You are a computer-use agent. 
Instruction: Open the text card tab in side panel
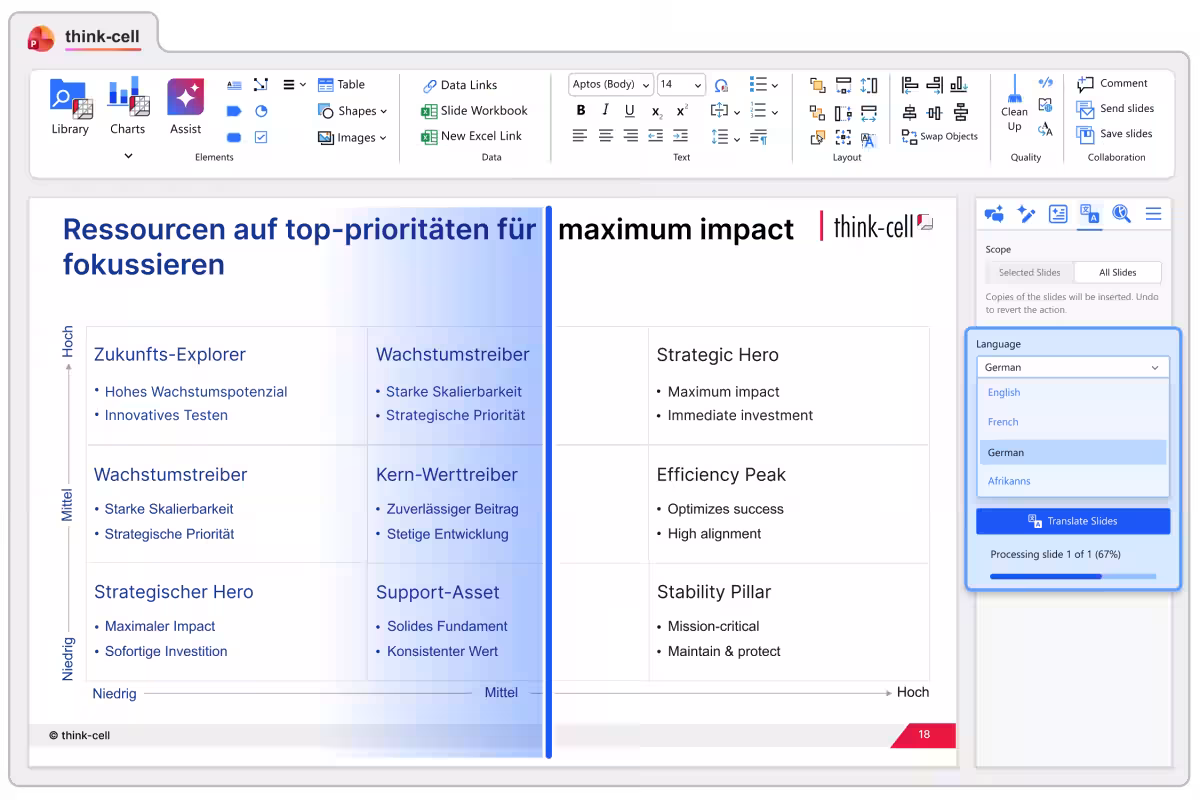tap(1058, 213)
